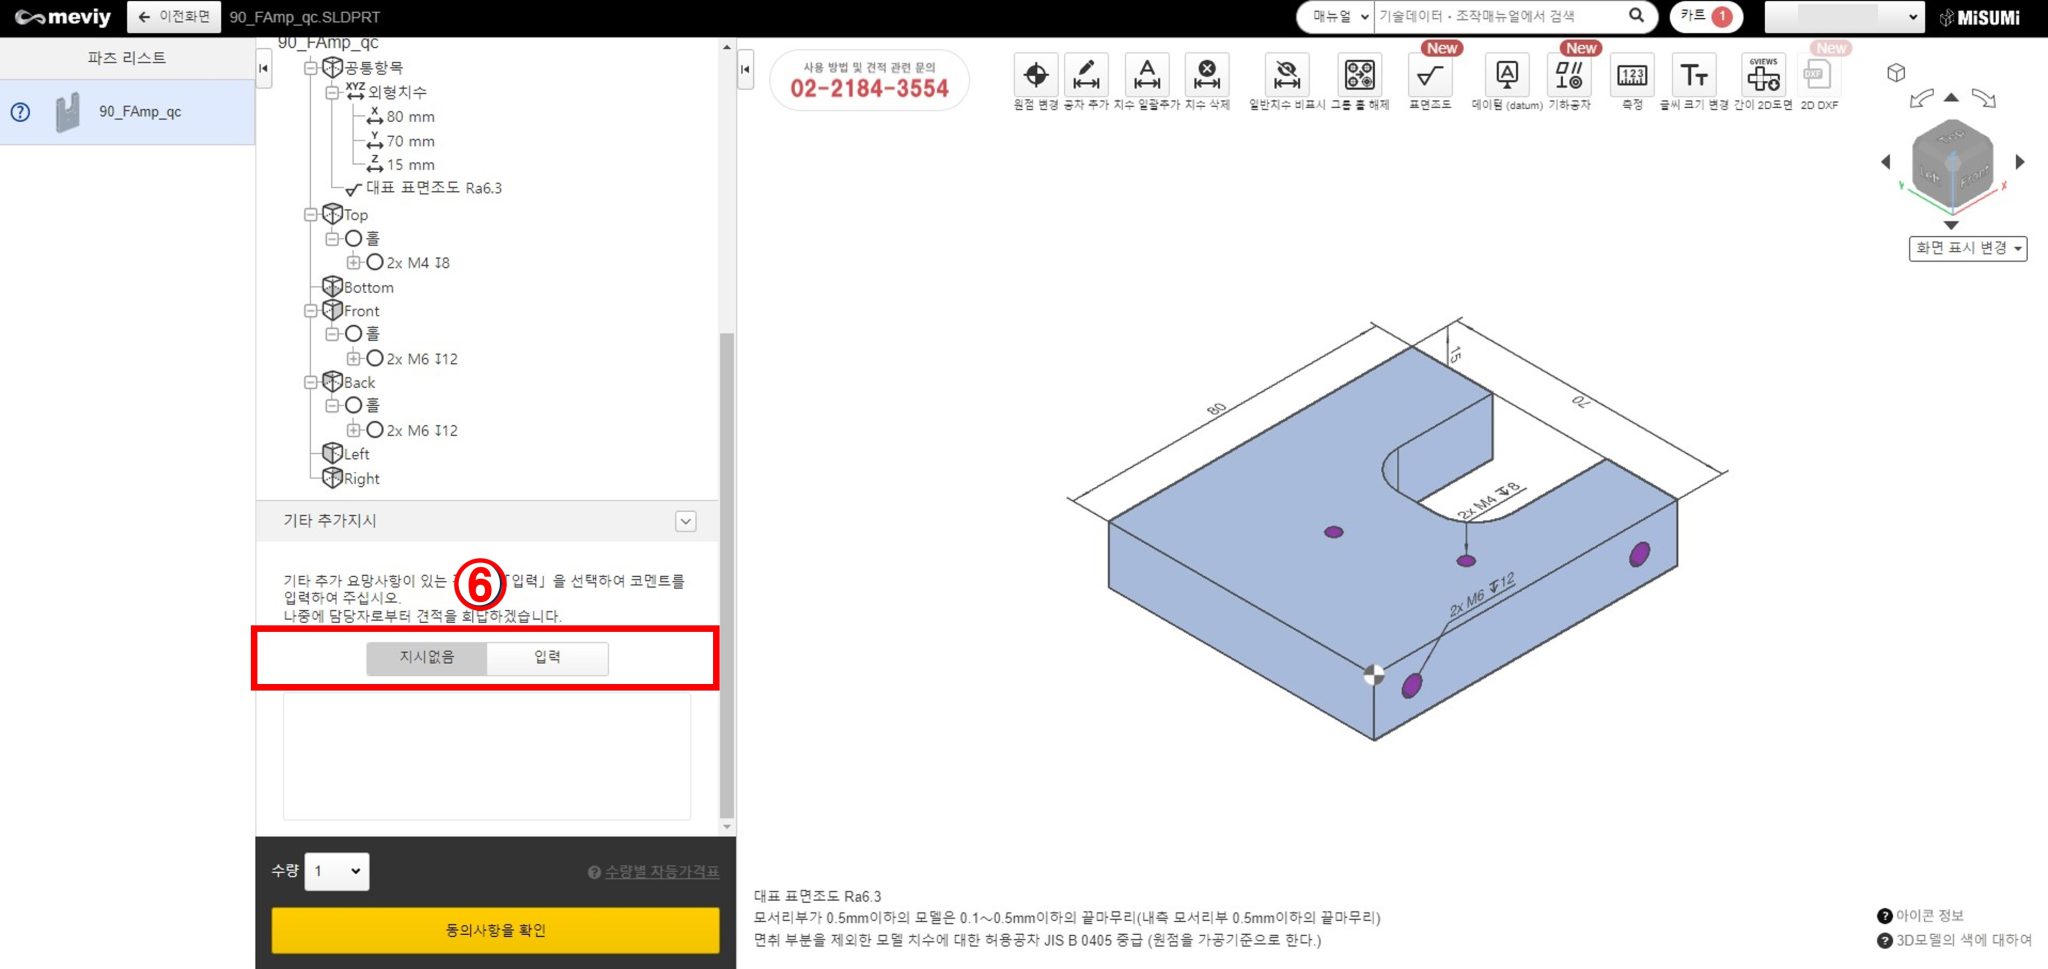Open the 수량별 자동가격표 link
Screen dimensions: 2048x969
point(661,872)
